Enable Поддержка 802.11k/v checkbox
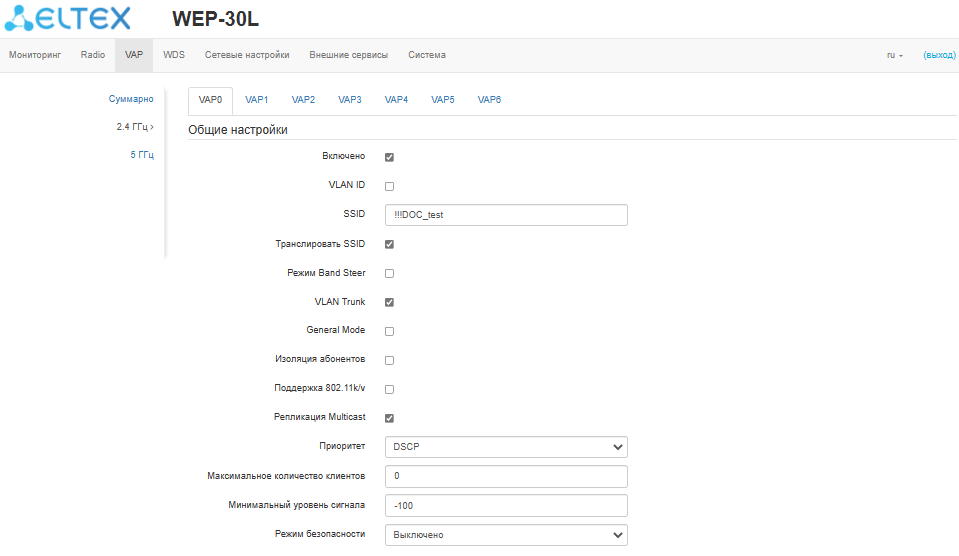The width and height of the screenshot is (959, 556). coord(390,390)
